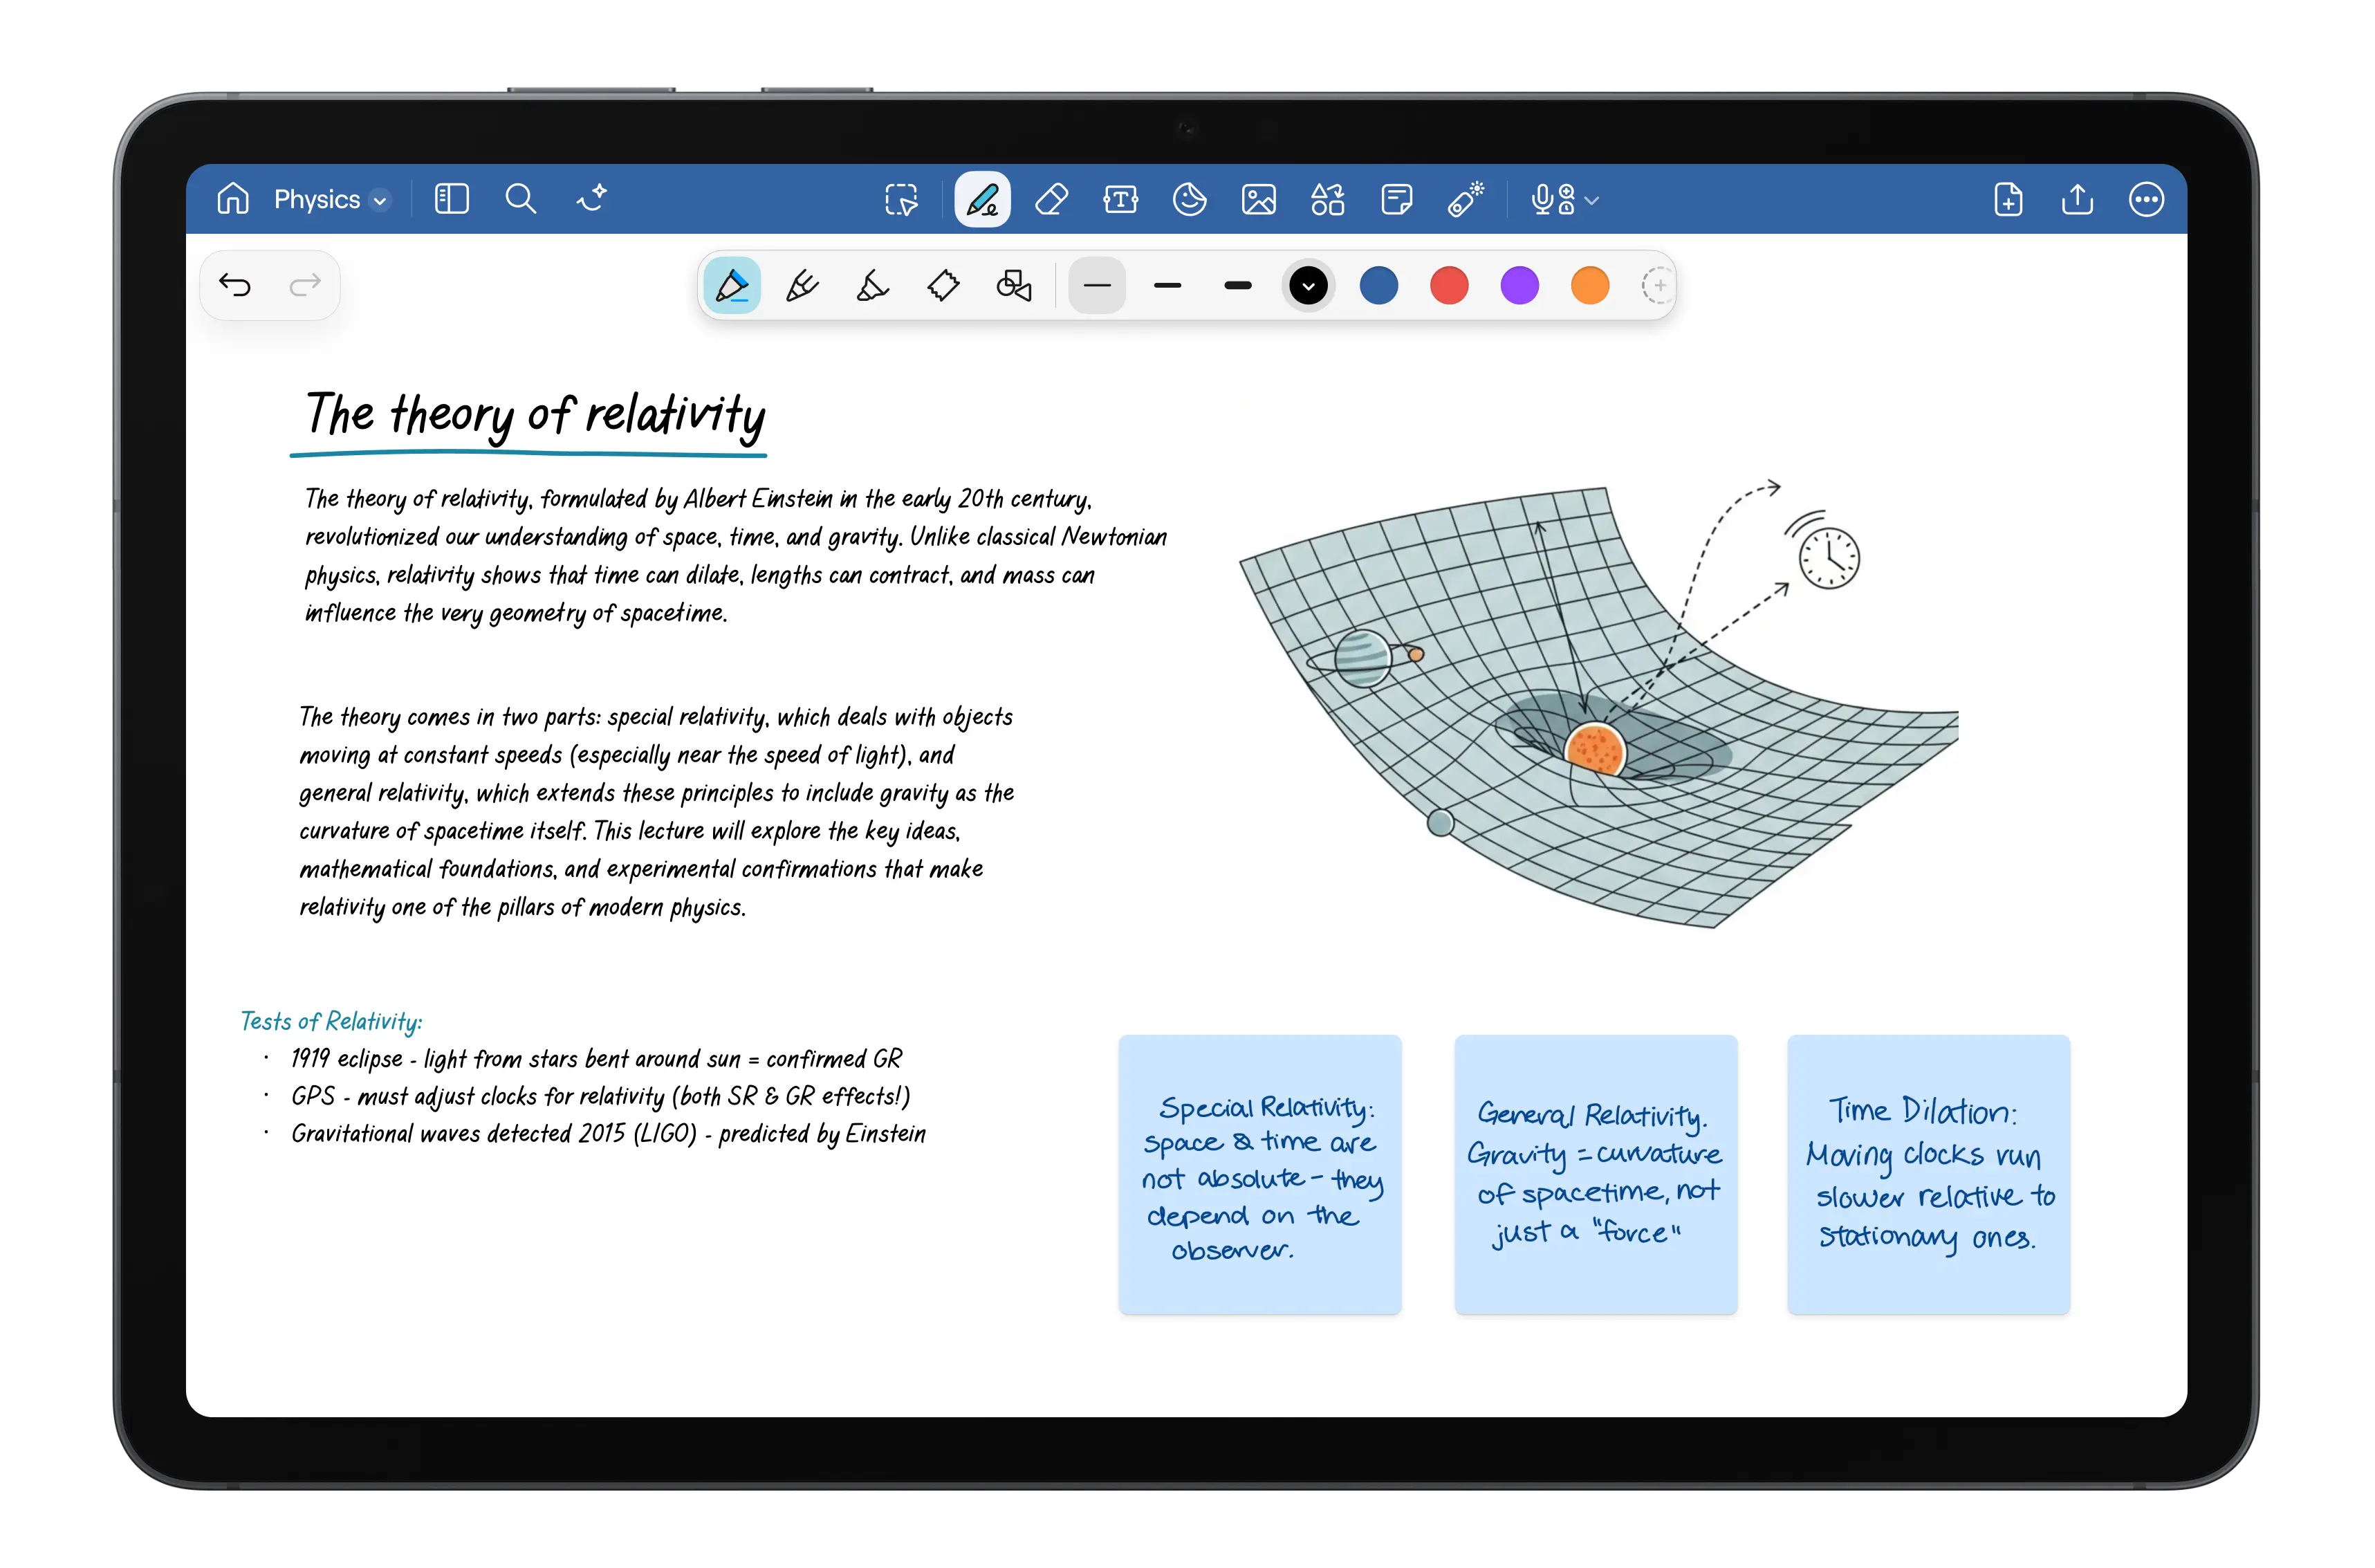Image resolution: width=2375 pixels, height=1568 pixels.
Task: Pick the red pen color
Action: tap(1449, 286)
